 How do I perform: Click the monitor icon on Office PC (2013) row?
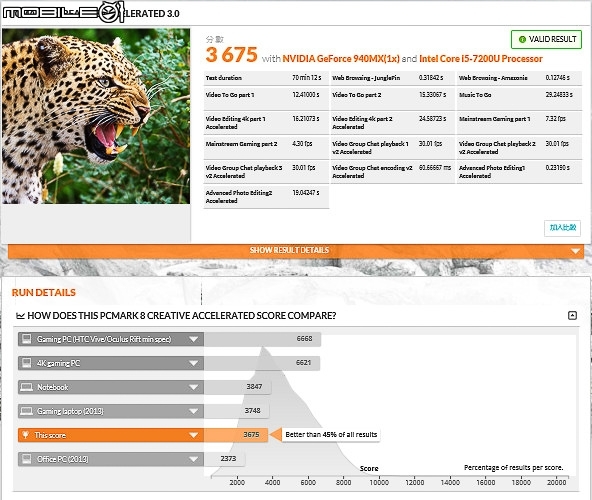coord(26,459)
